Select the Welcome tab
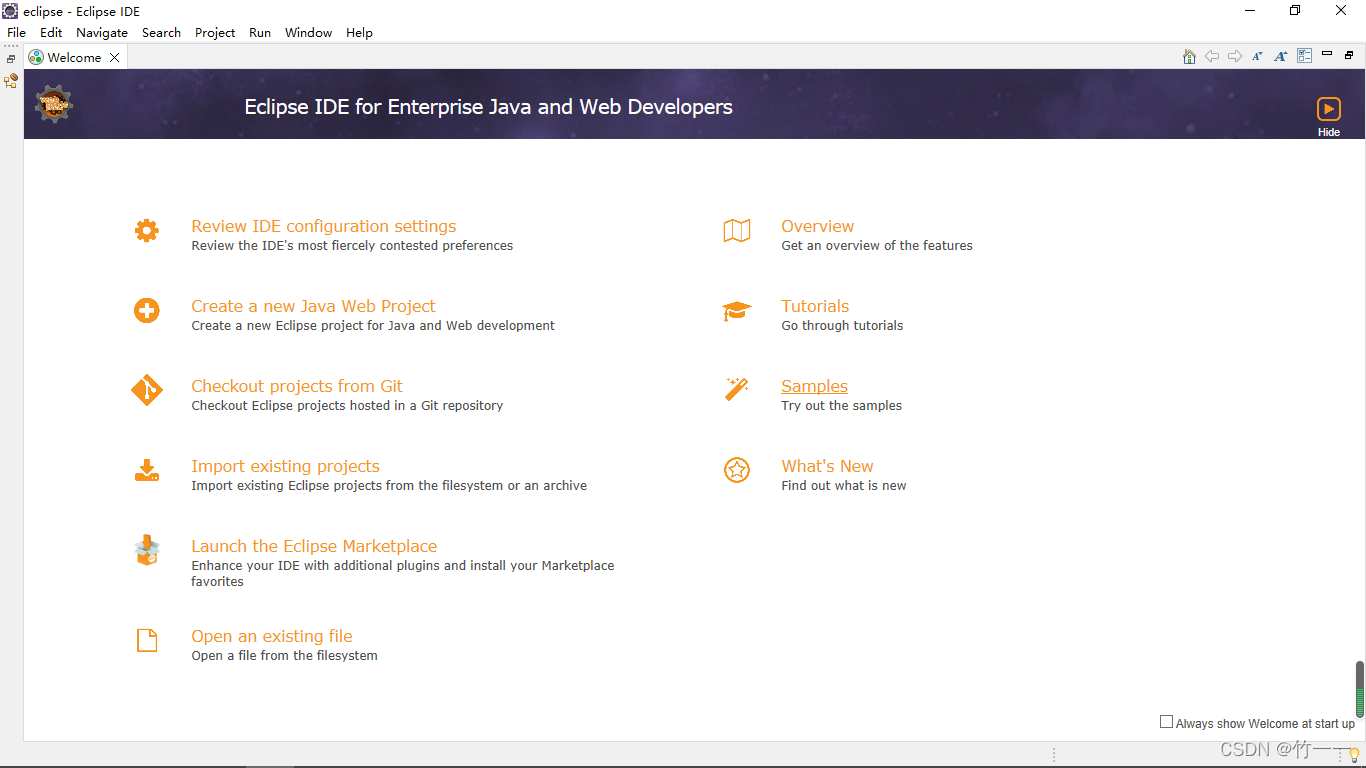This screenshot has width=1366, height=768. pyautogui.click(x=74, y=58)
